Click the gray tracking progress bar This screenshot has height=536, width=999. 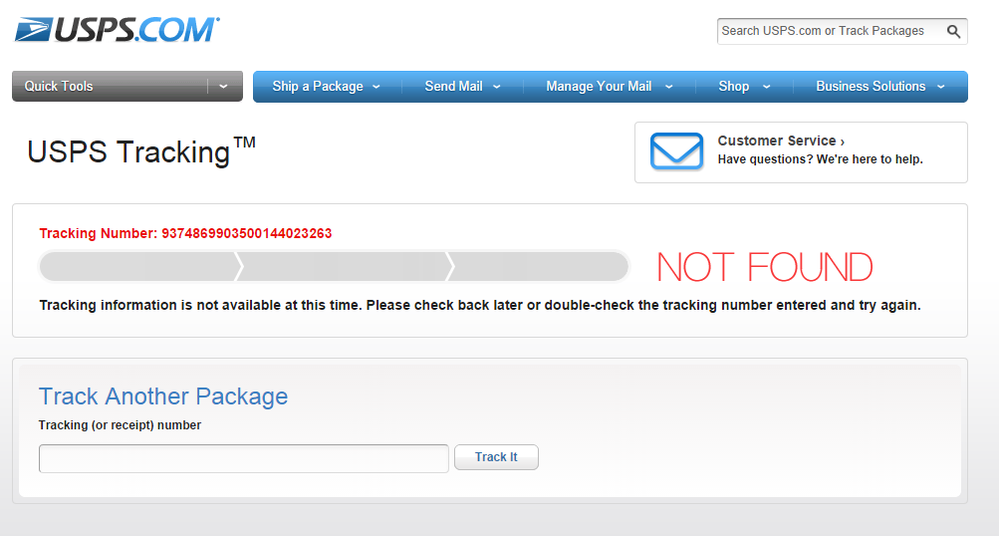[x=334, y=266]
